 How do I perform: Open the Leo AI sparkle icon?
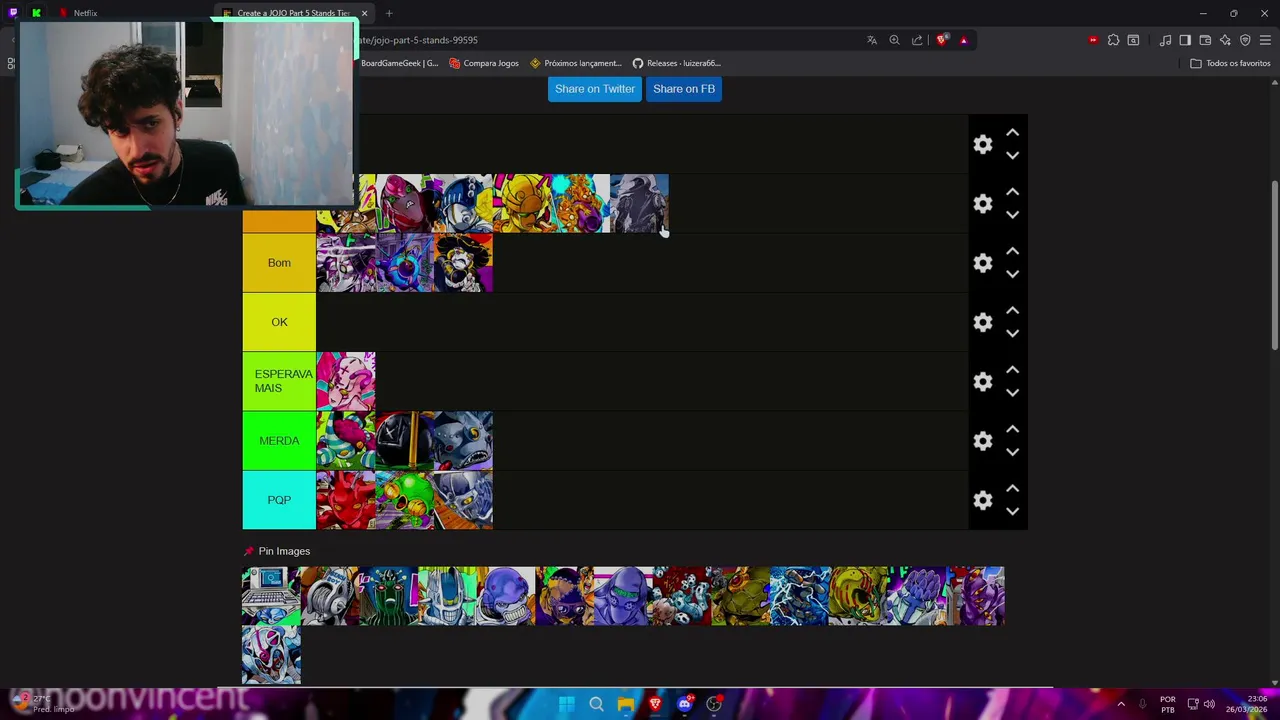point(1225,40)
